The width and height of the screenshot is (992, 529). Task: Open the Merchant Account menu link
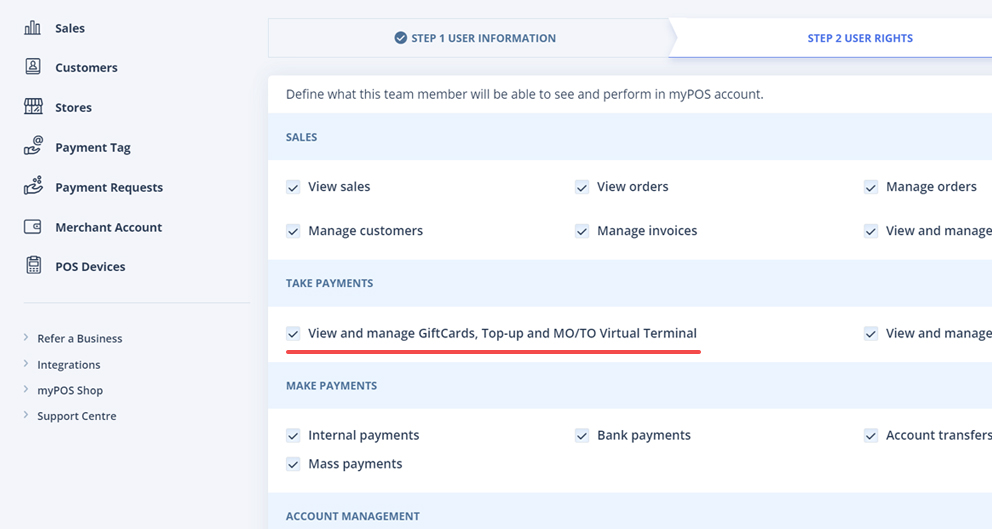pyautogui.click(x=108, y=227)
